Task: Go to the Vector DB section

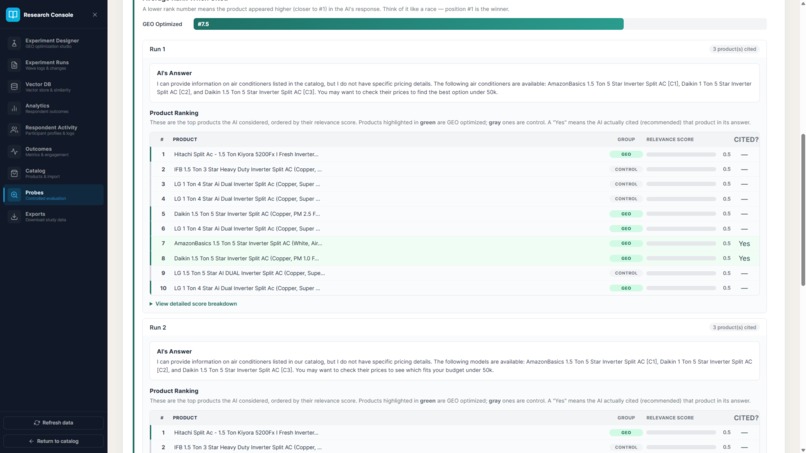Action: (x=53, y=86)
